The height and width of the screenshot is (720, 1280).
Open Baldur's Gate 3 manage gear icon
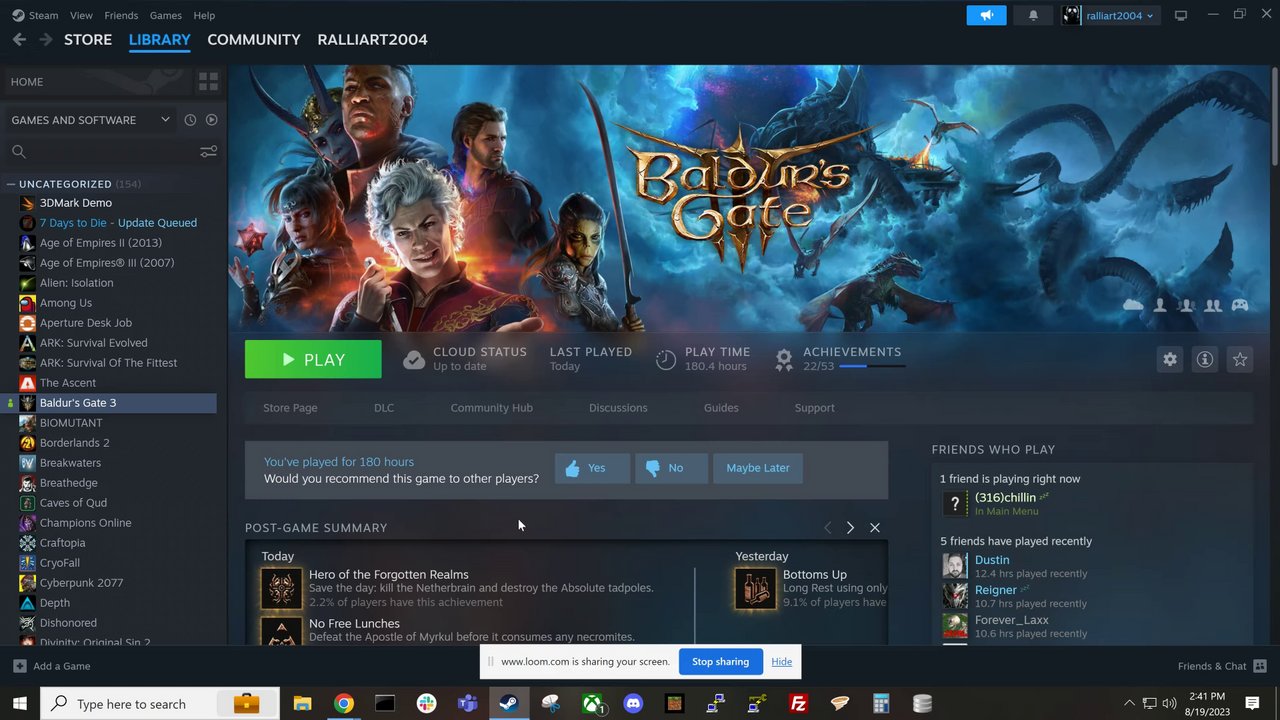[x=1169, y=359]
